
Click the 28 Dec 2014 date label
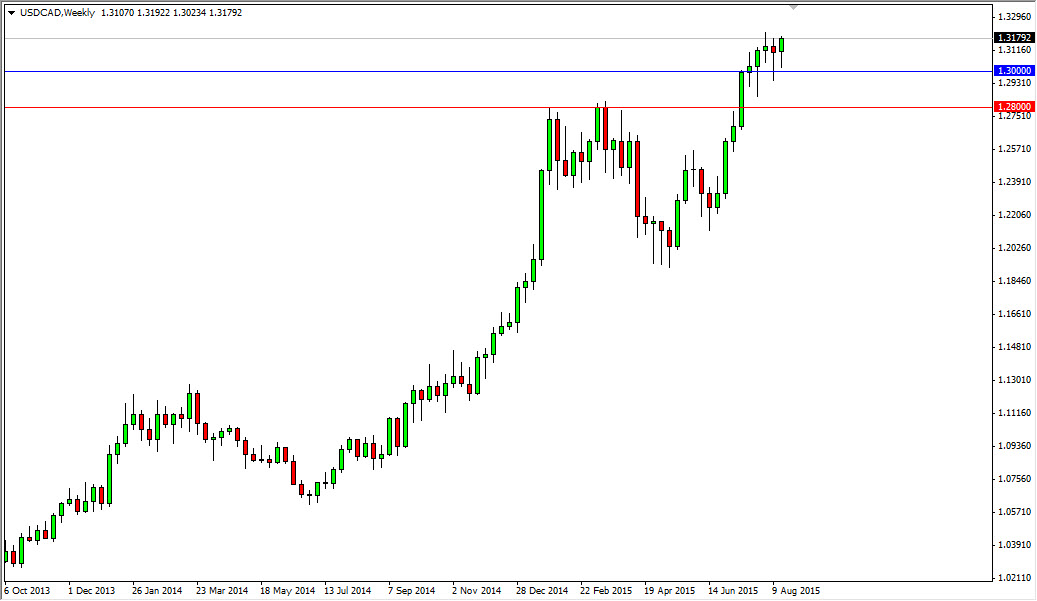click(x=540, y=592)
